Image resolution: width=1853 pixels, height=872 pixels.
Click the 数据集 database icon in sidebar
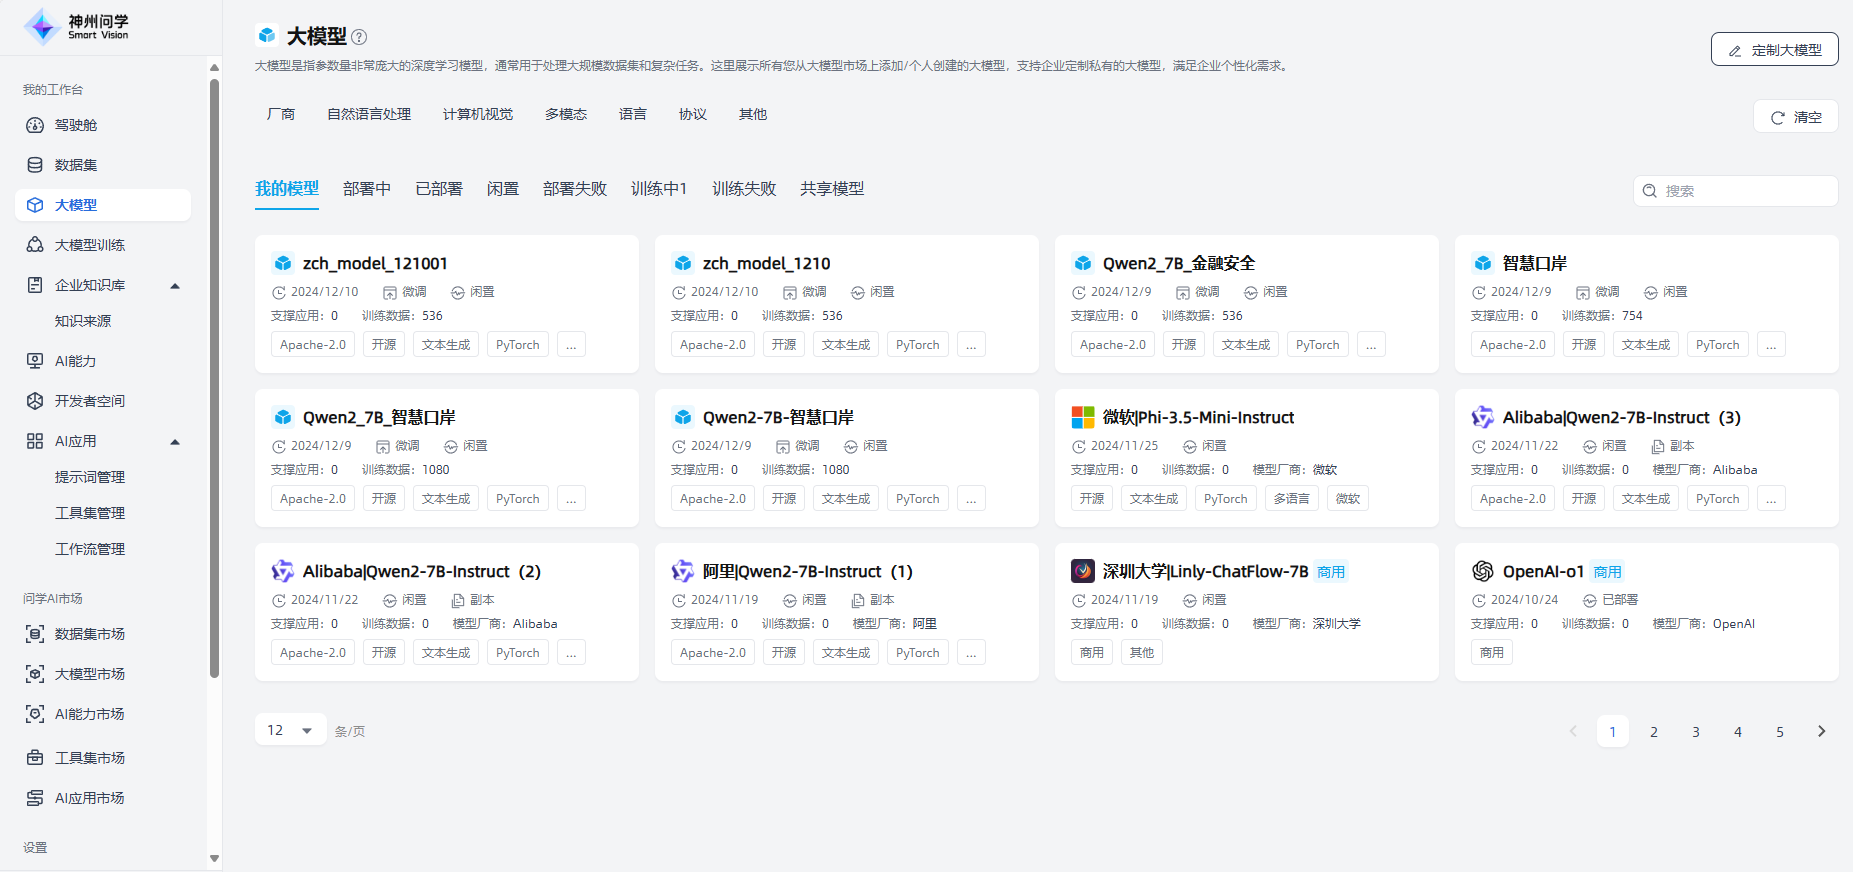(35, 165)
